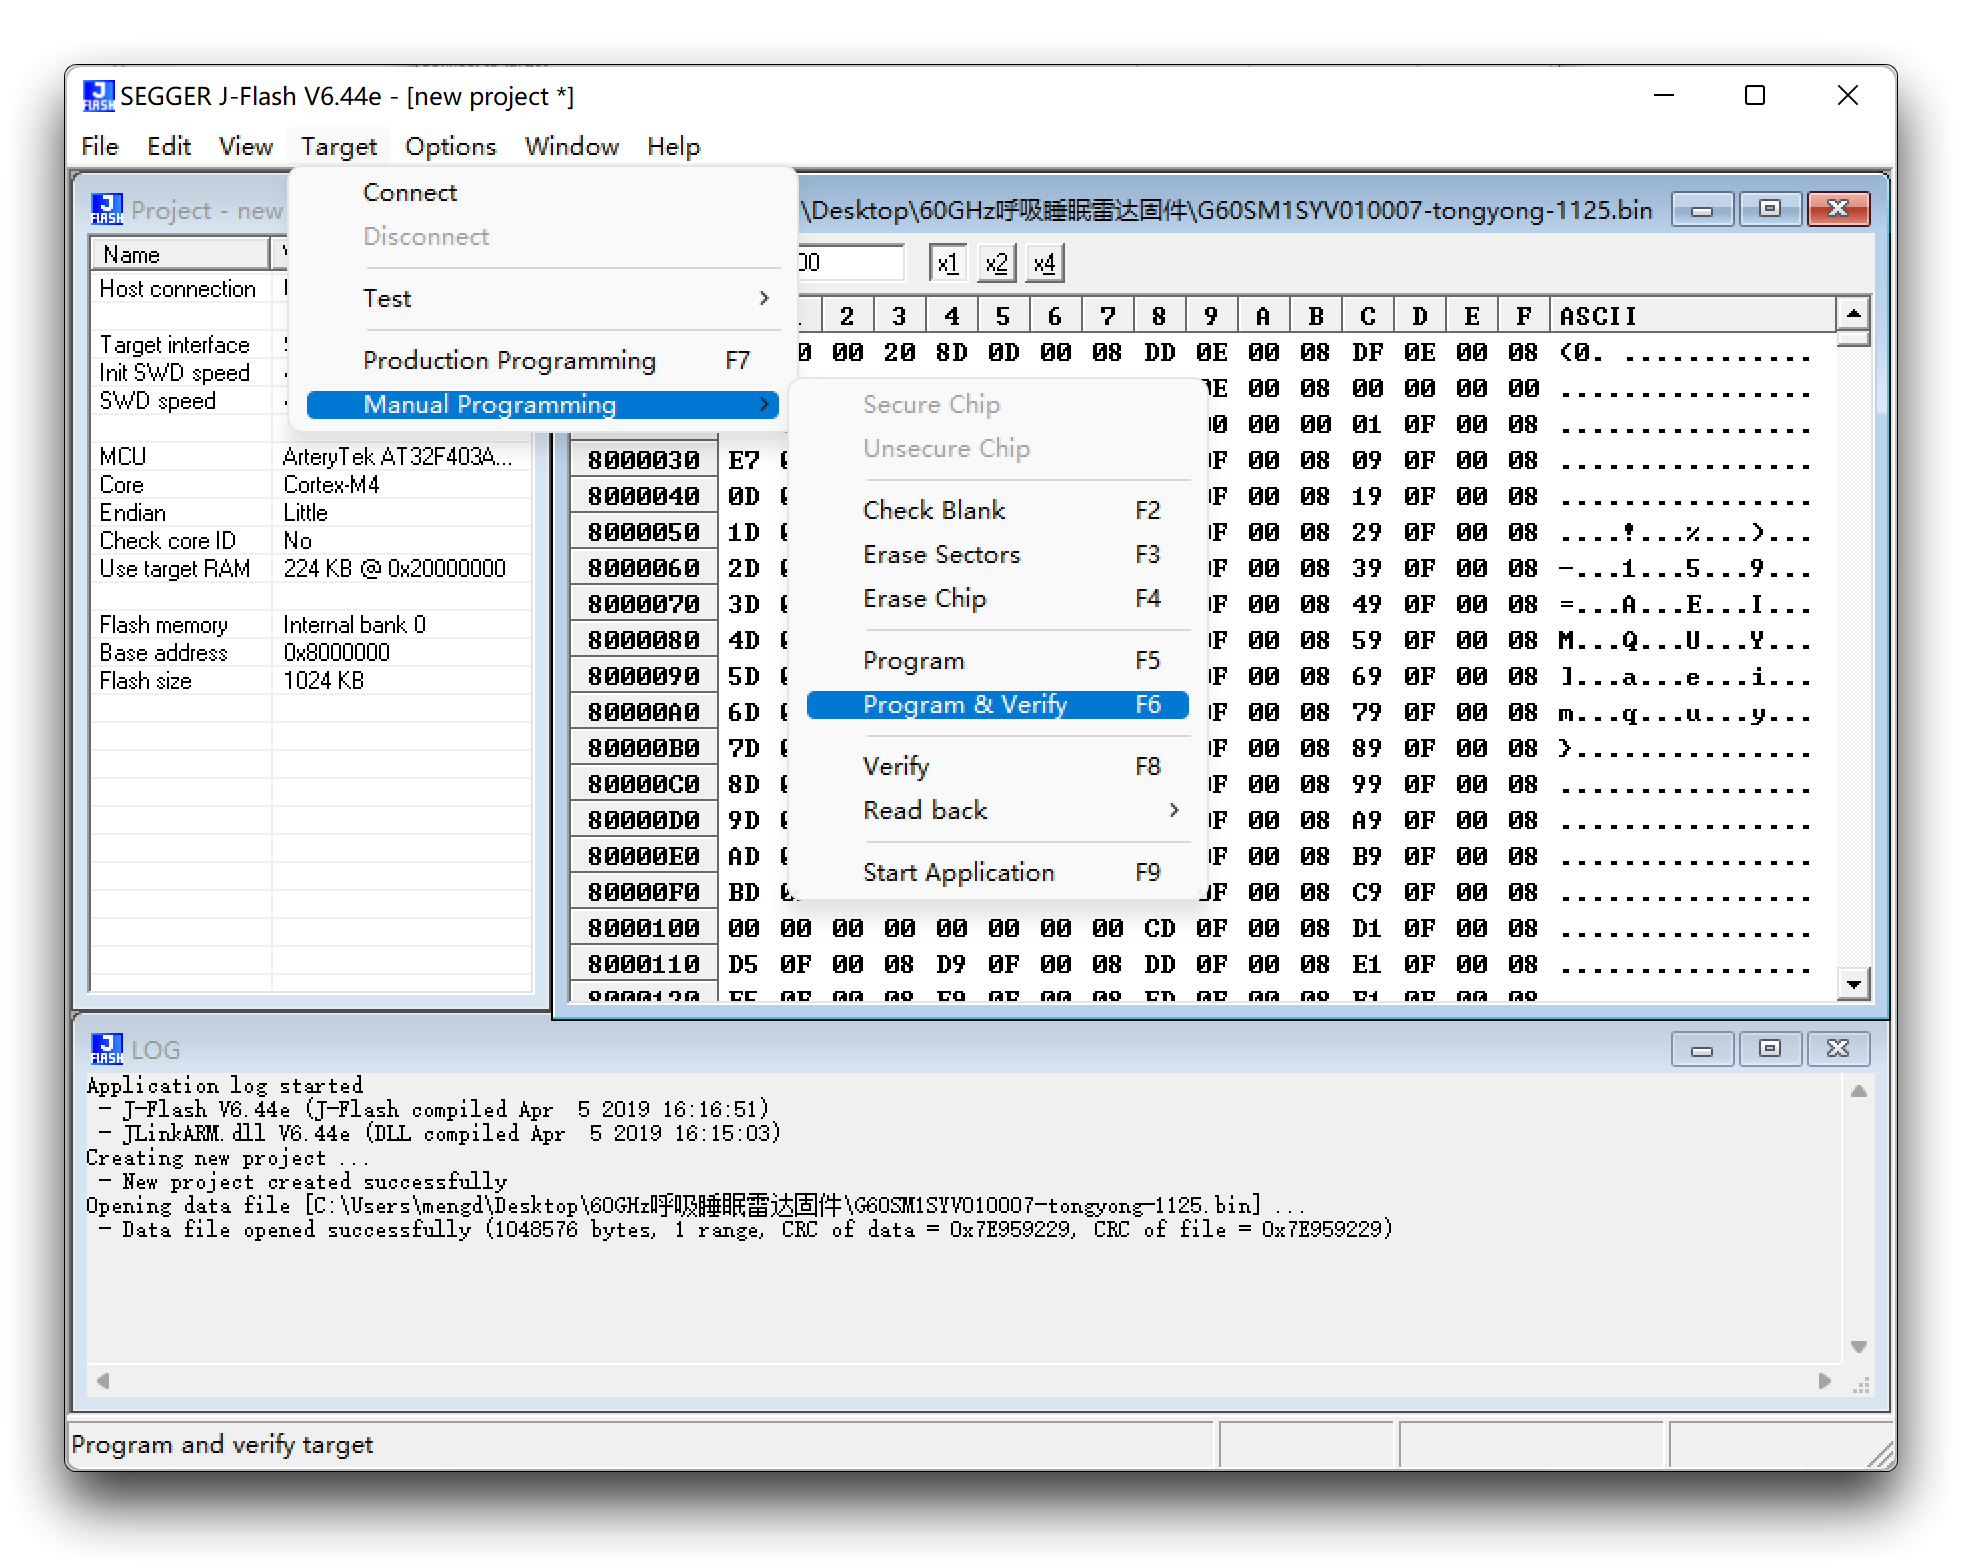The image size is (1962, 1568).
Task: Restore the data file child window
Action: click(1769, 209)
